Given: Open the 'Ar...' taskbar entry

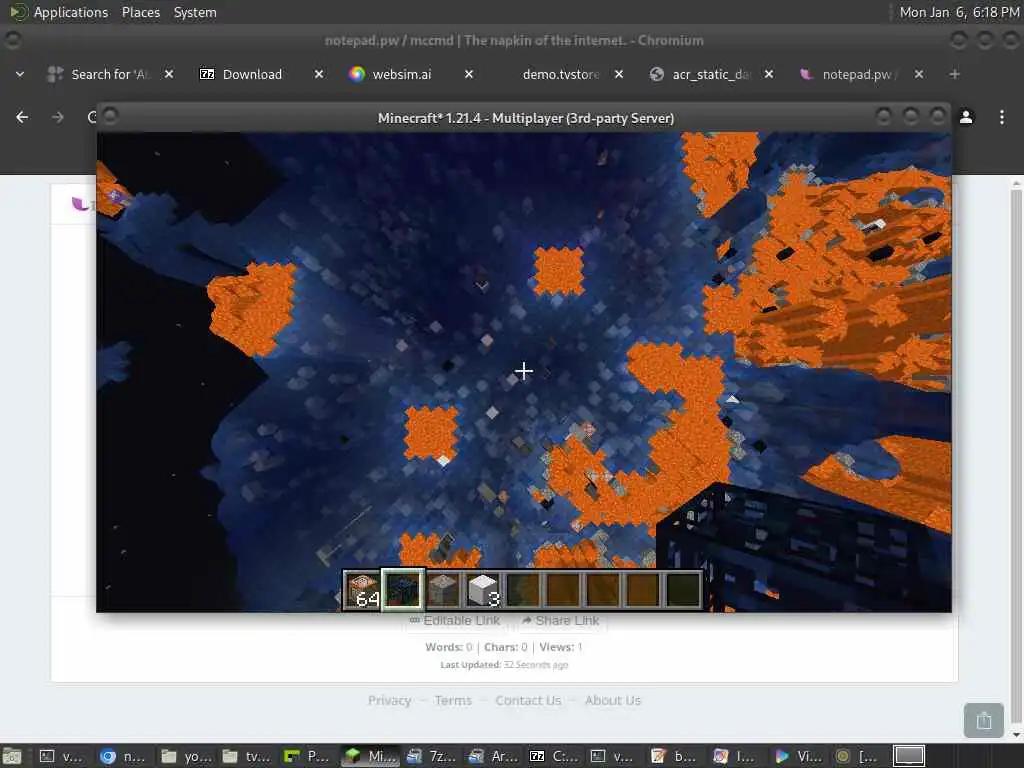Looking at the screenshot, I should coord(492,756).
